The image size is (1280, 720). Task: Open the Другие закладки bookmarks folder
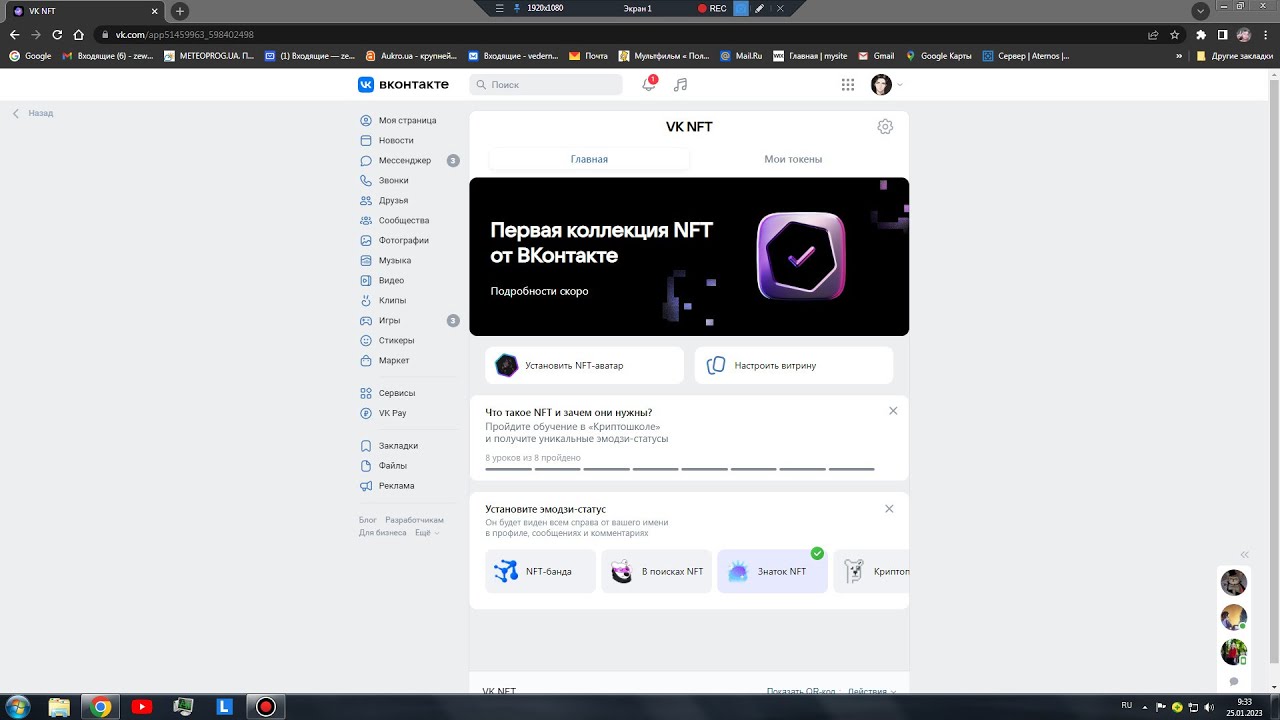pos(1235,56)
